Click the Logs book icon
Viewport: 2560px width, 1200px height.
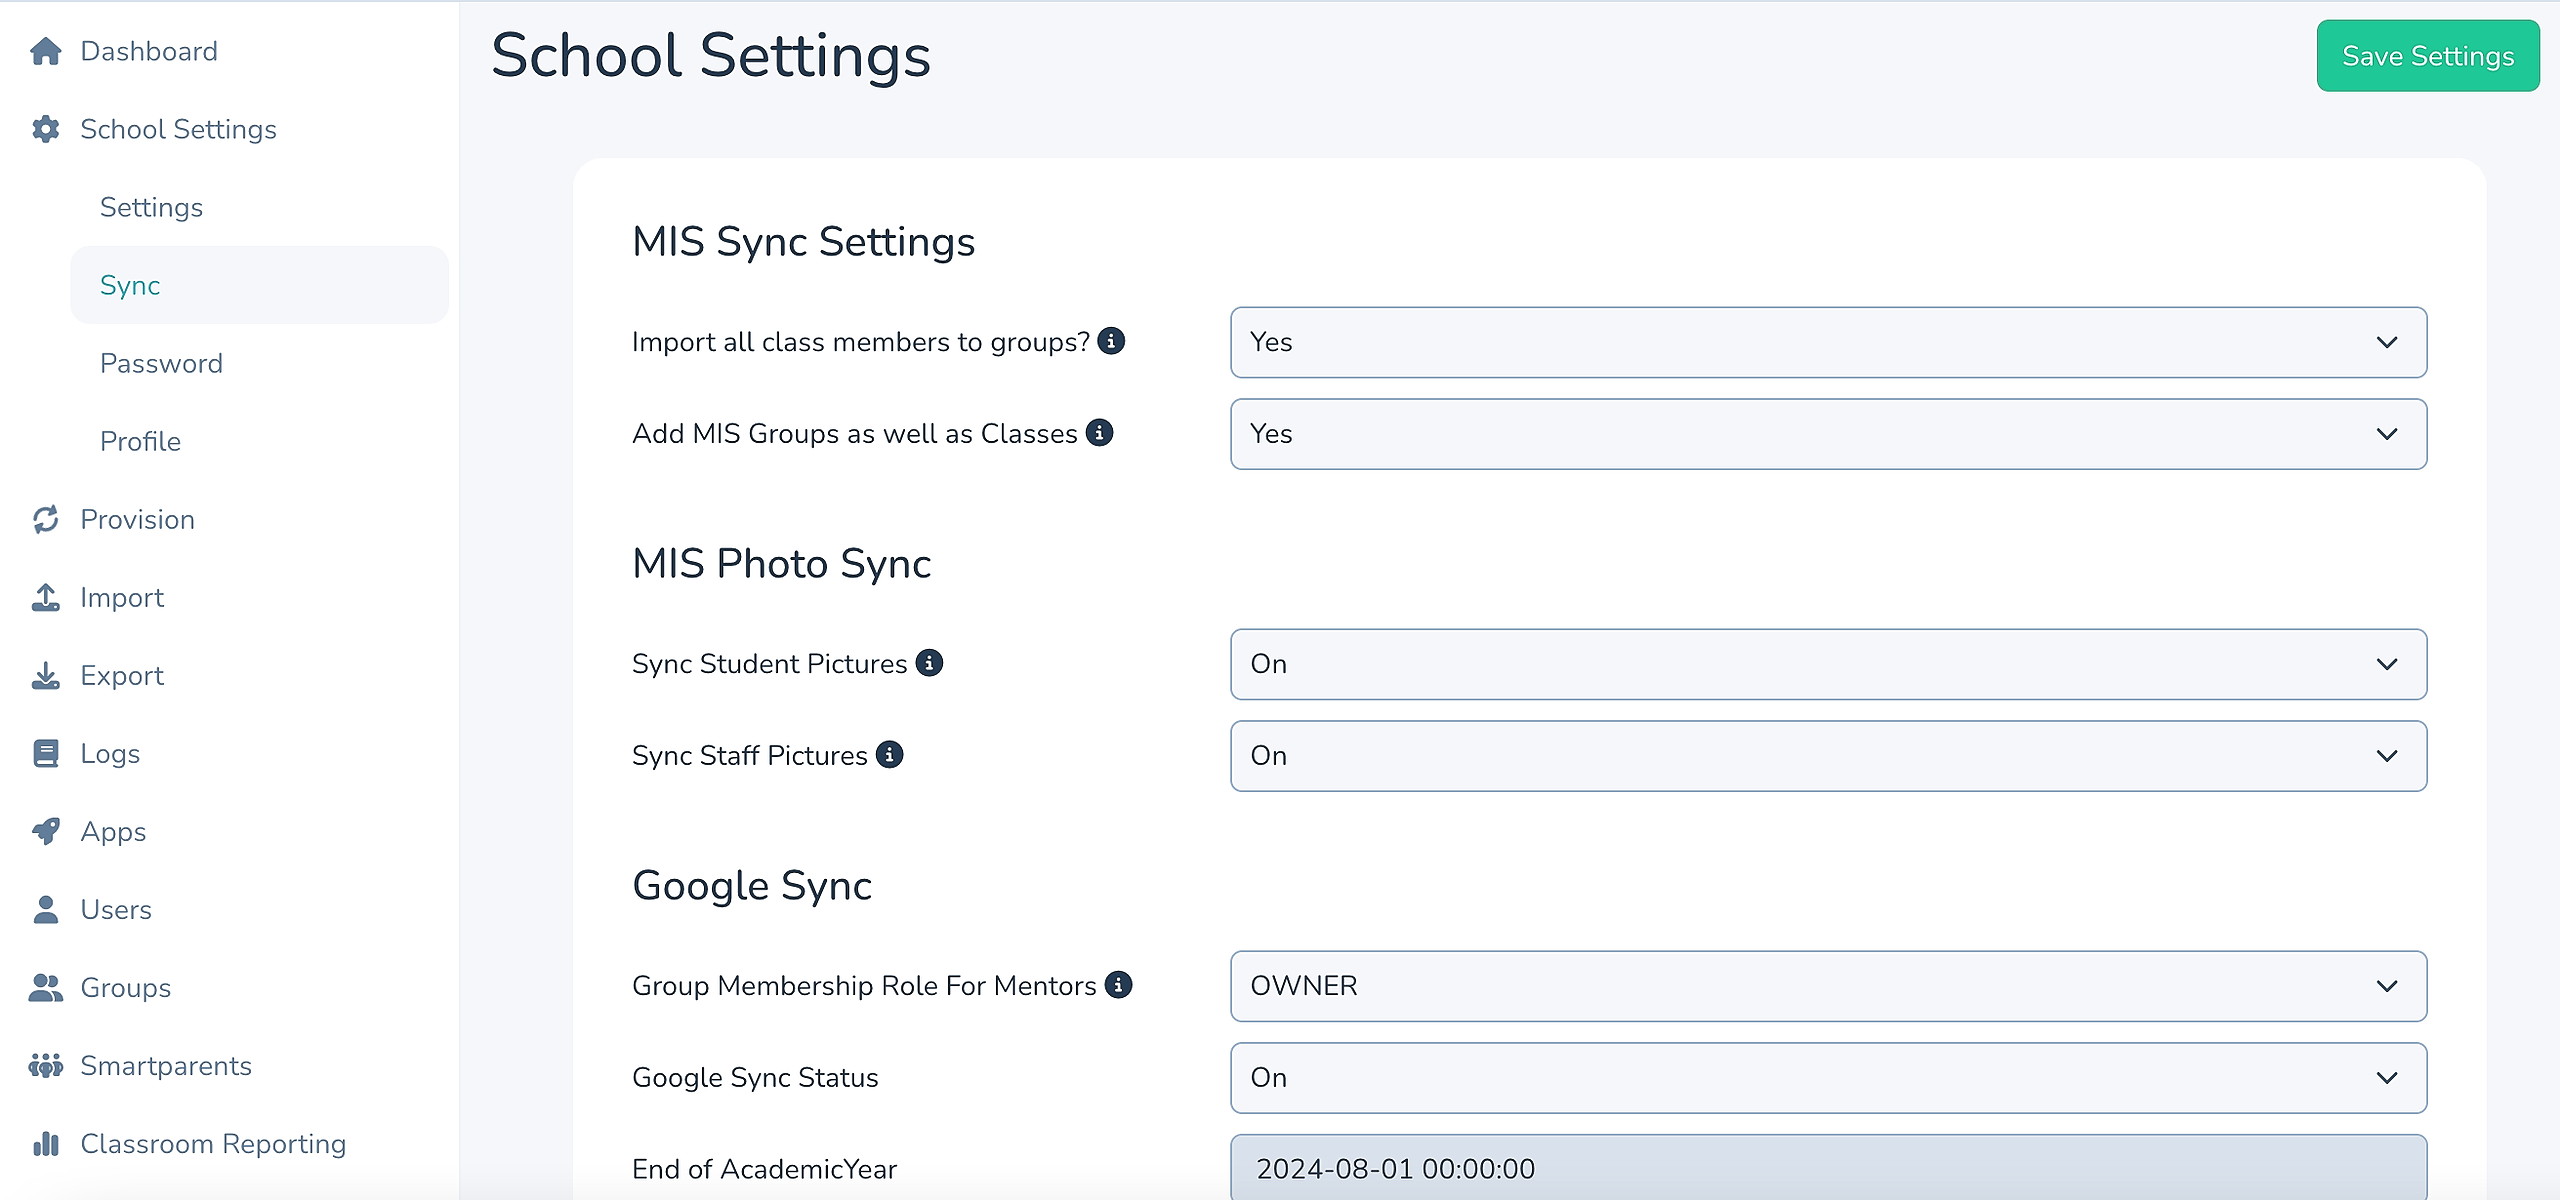[x=46, y=753]
